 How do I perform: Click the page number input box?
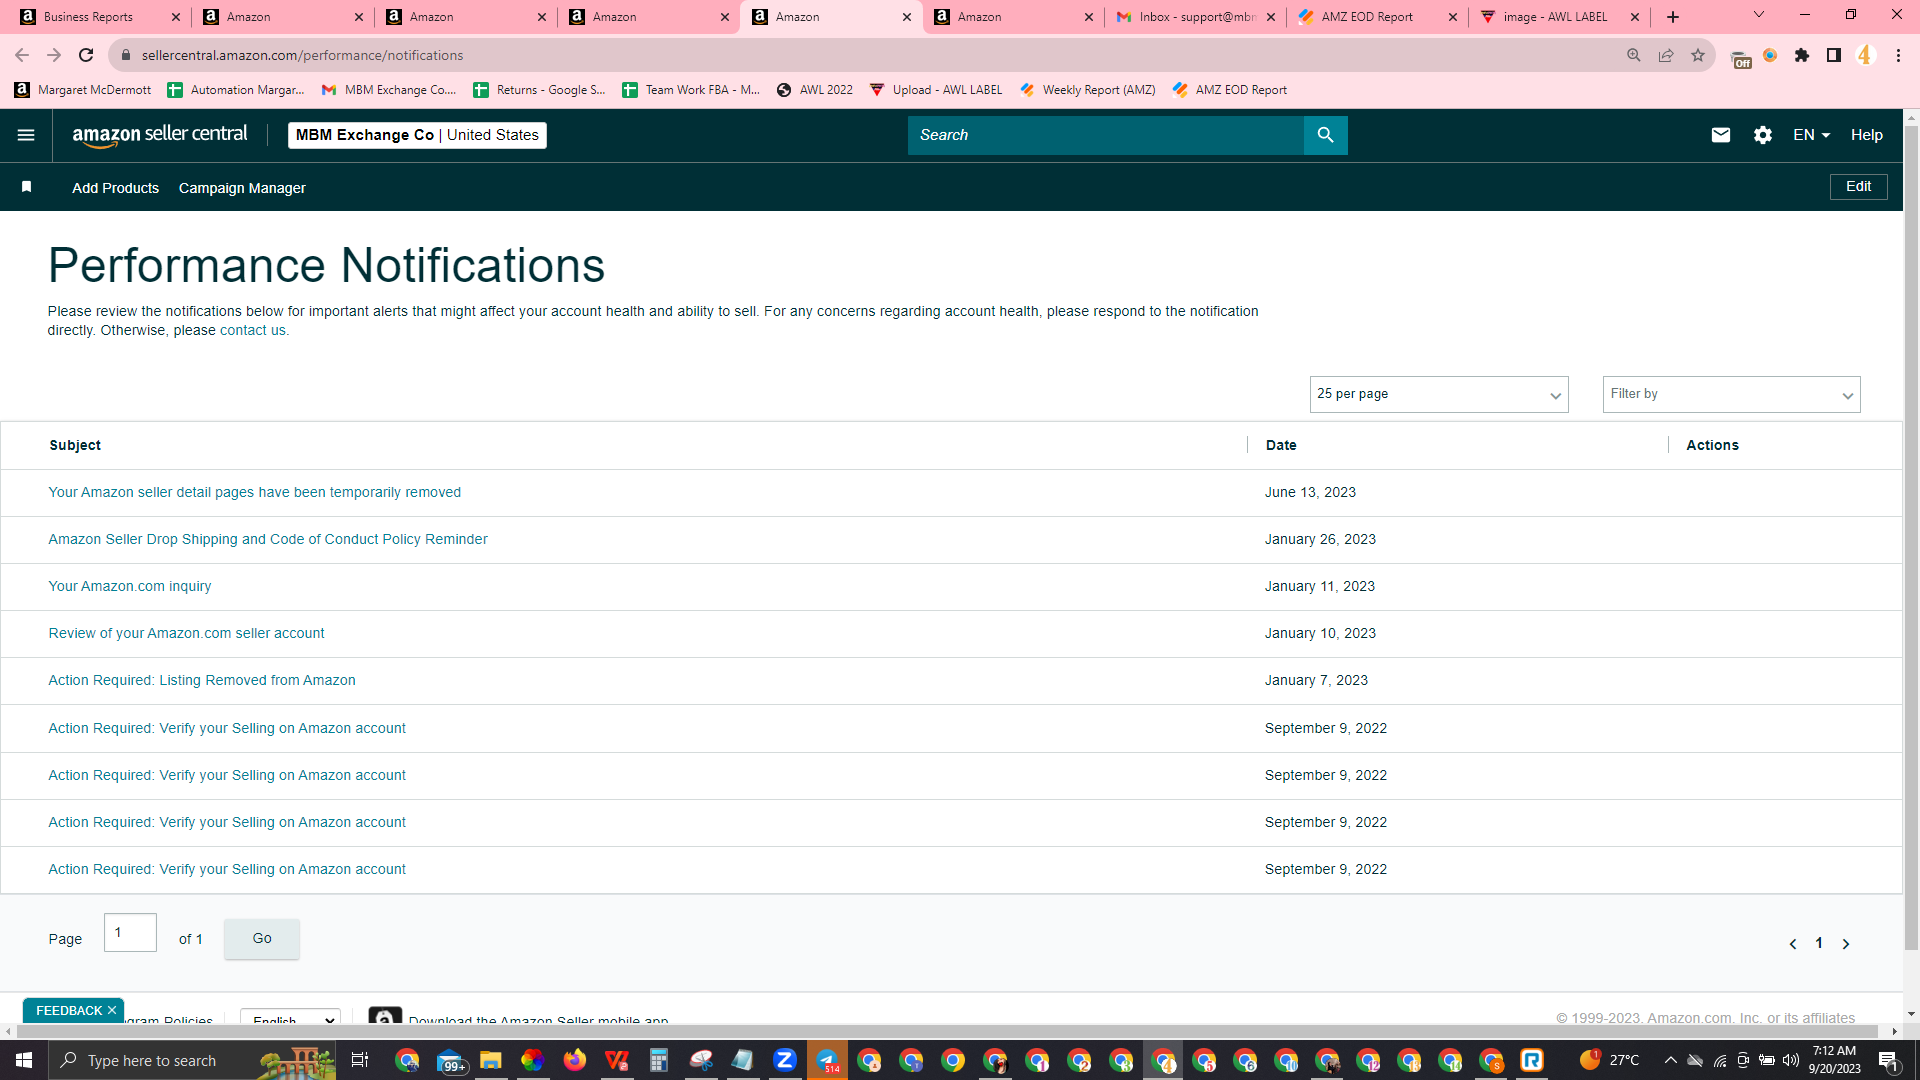coord(130,933)
